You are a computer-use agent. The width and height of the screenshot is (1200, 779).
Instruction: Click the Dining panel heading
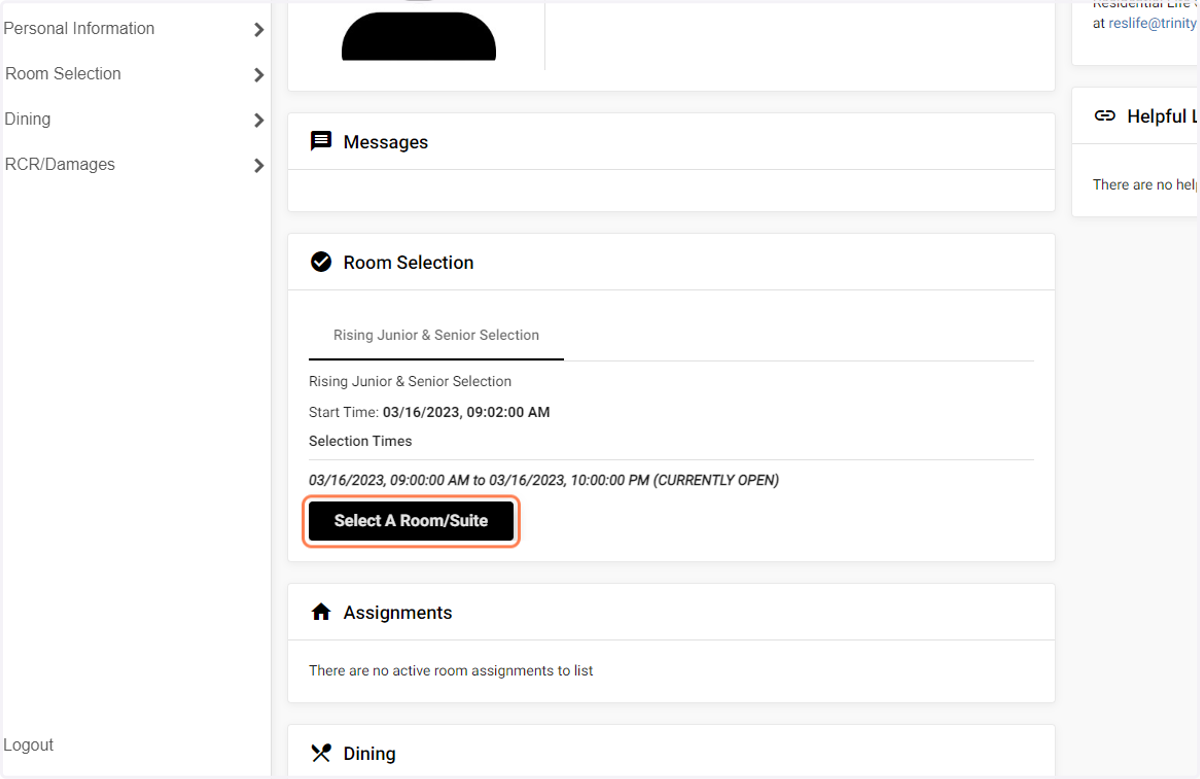tap(369, 754)
